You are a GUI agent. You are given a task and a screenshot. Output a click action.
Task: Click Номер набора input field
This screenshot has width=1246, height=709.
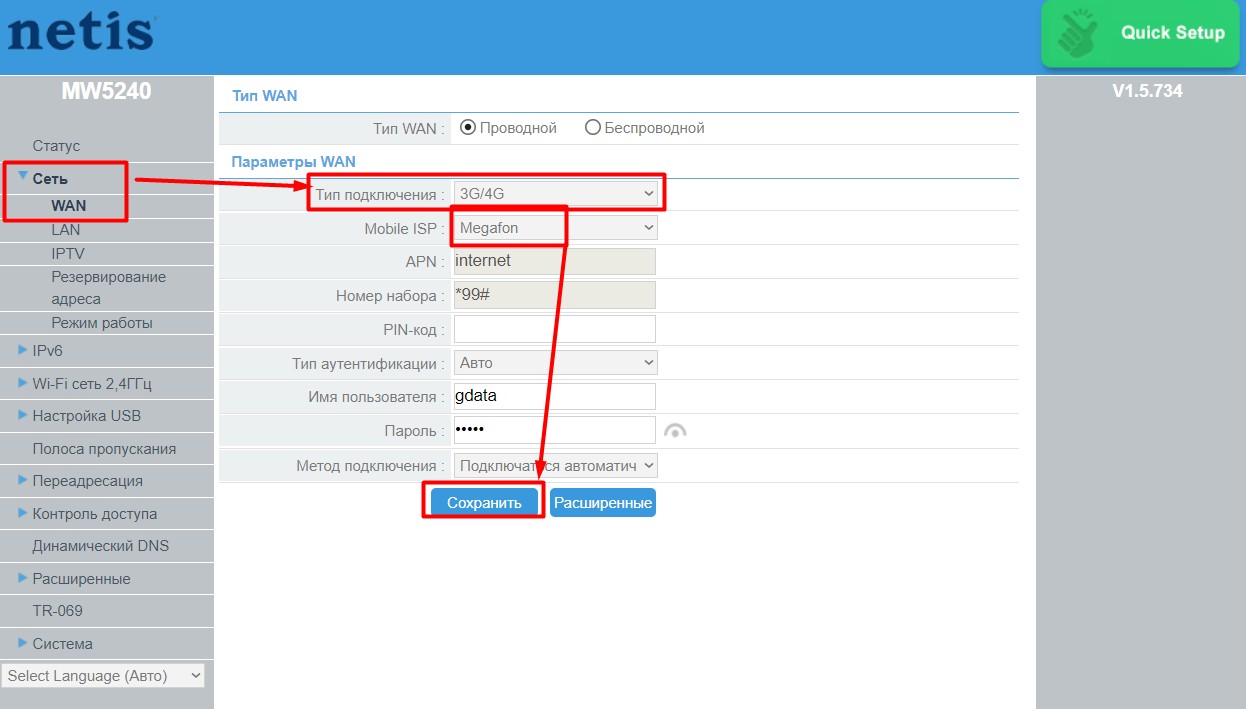(555, 295)
